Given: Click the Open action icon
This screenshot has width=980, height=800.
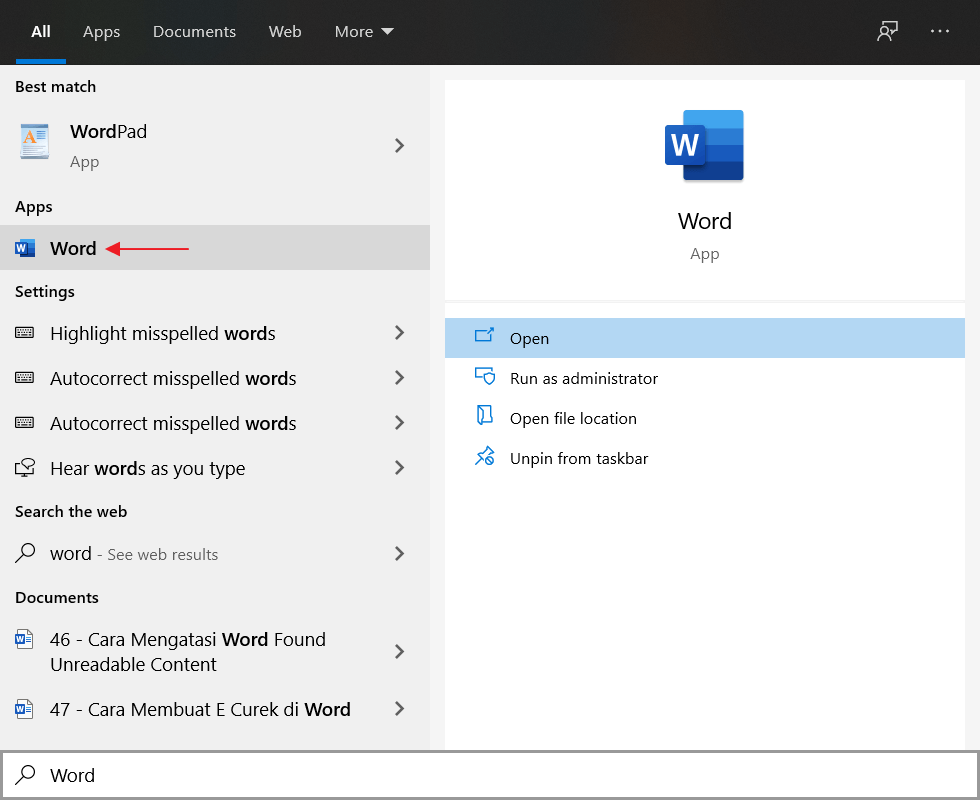Looking at the screenshot, I should click(x=484, y=336).
